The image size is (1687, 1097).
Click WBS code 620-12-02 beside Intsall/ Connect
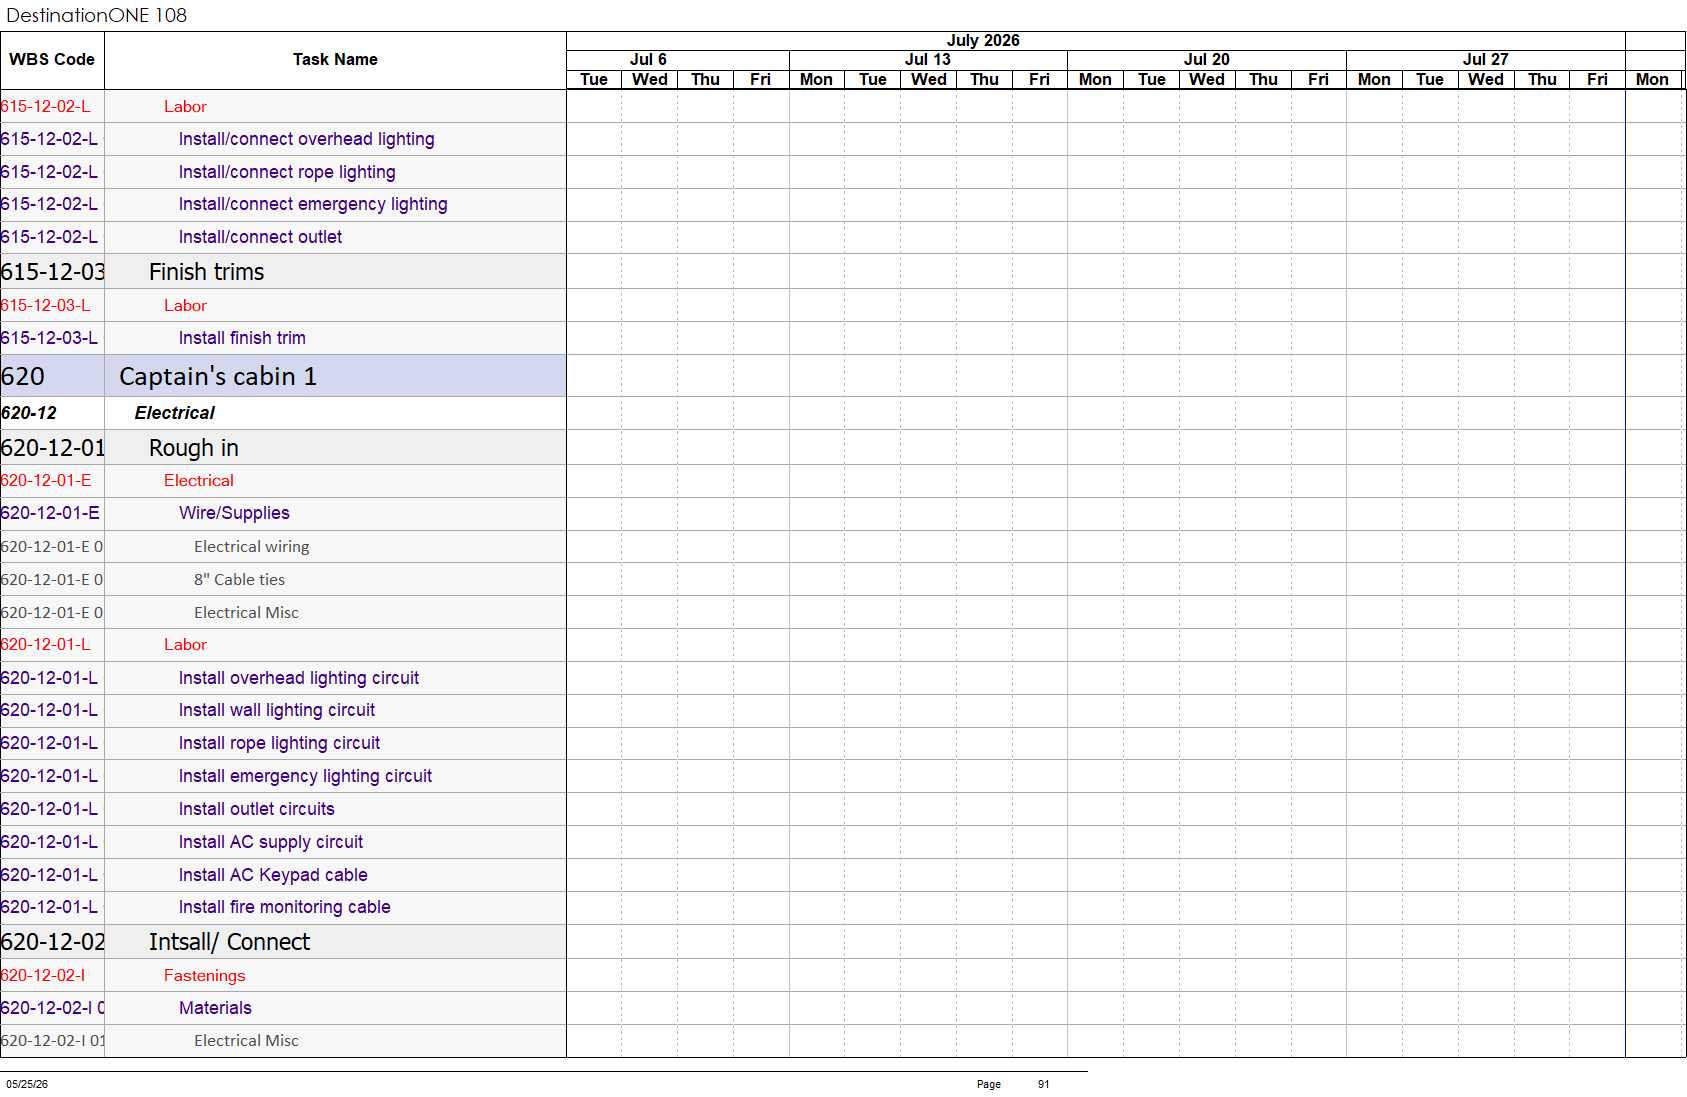click(52, 942)
